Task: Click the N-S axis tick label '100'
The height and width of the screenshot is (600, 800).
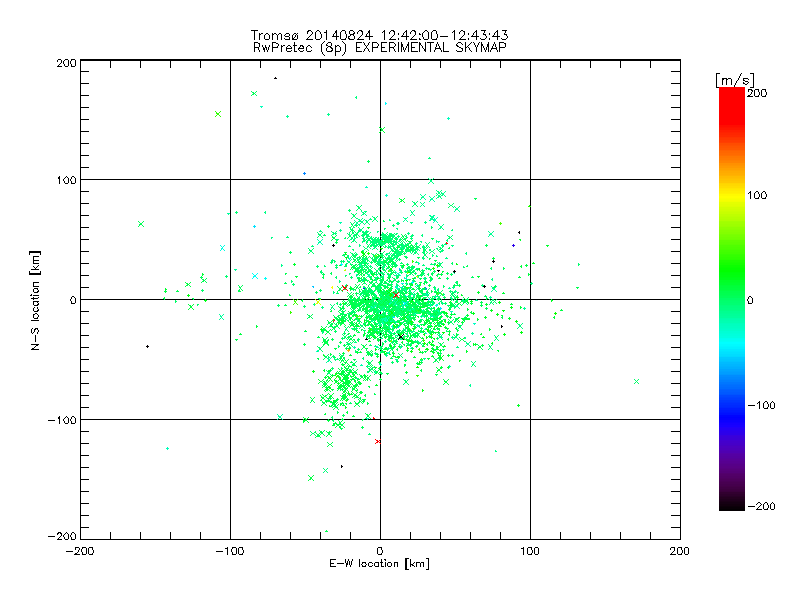Action: (66, 181)
